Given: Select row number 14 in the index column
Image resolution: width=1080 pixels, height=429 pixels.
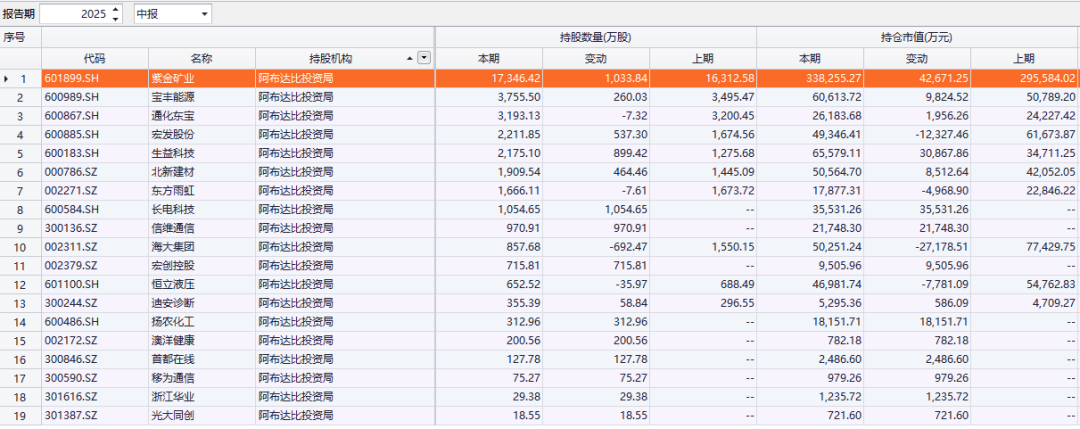Looking at the screenshot, I should tap(20, 321).
